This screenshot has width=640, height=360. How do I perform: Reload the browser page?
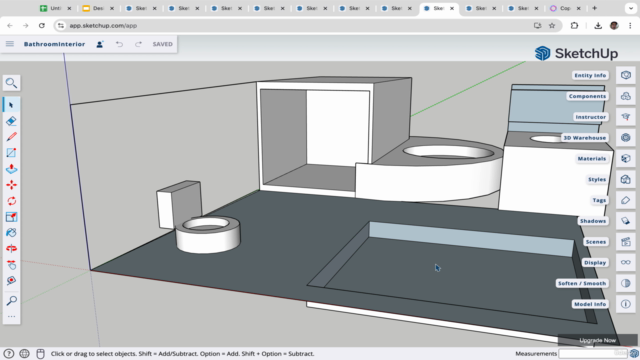coord(42,25)
